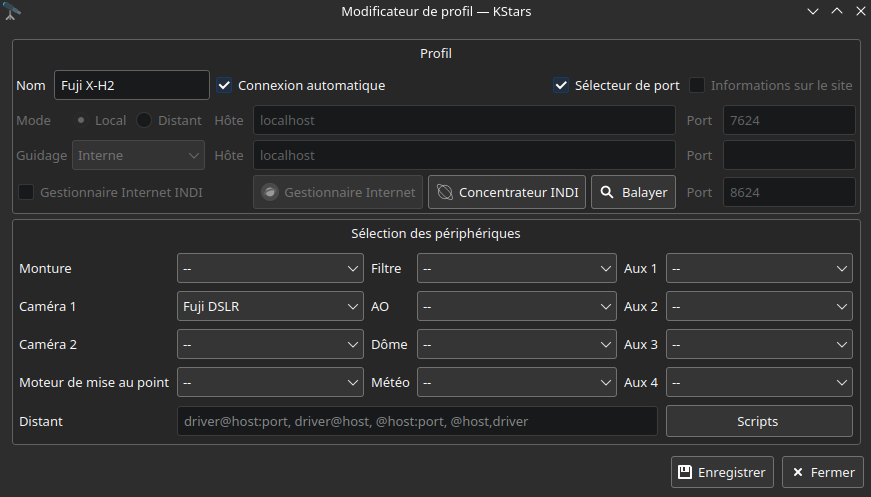
Task: Expand the Caméra 1 Fuji DSLR dropdown
Action: (270, 306)
